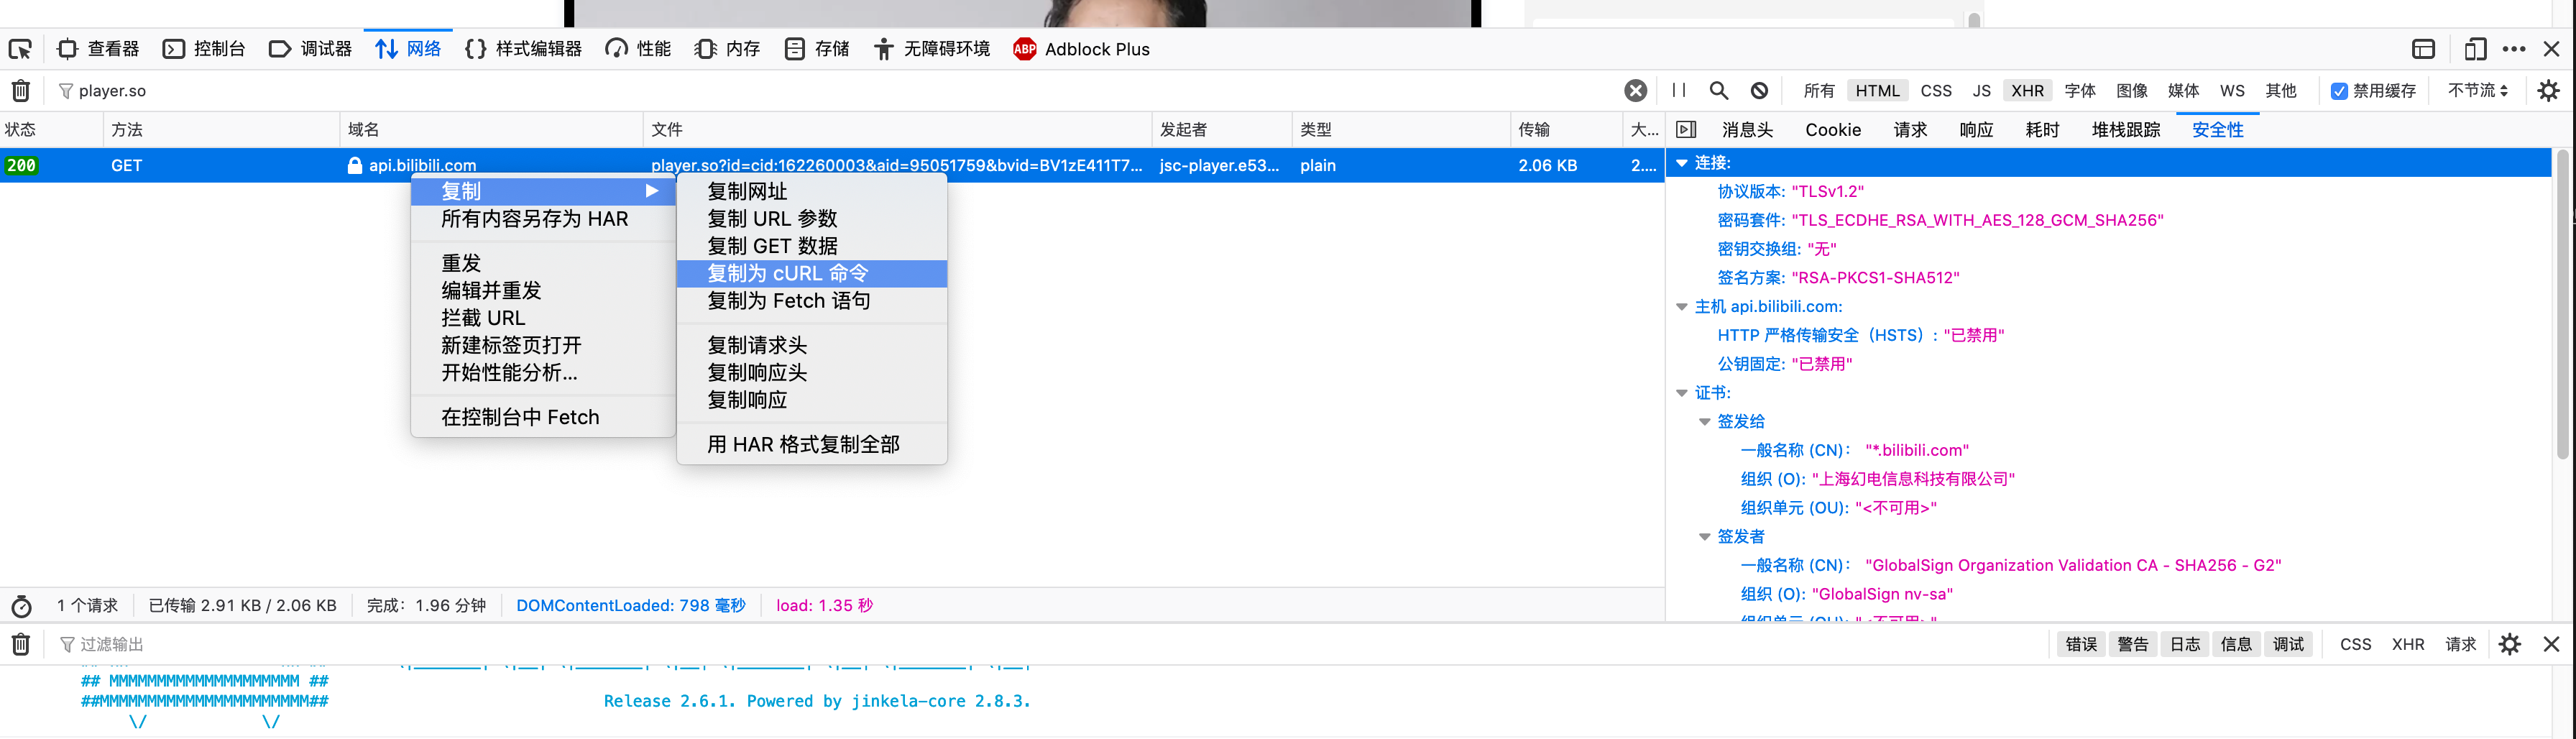Toggle responsive design mode icon
The image size is (2576, 739).
click(x=2474, y=48)
